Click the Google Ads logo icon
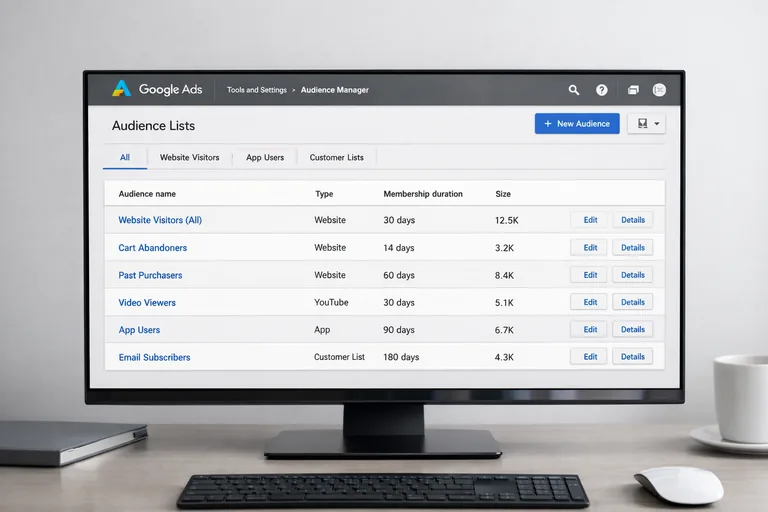 coord(121,89)
